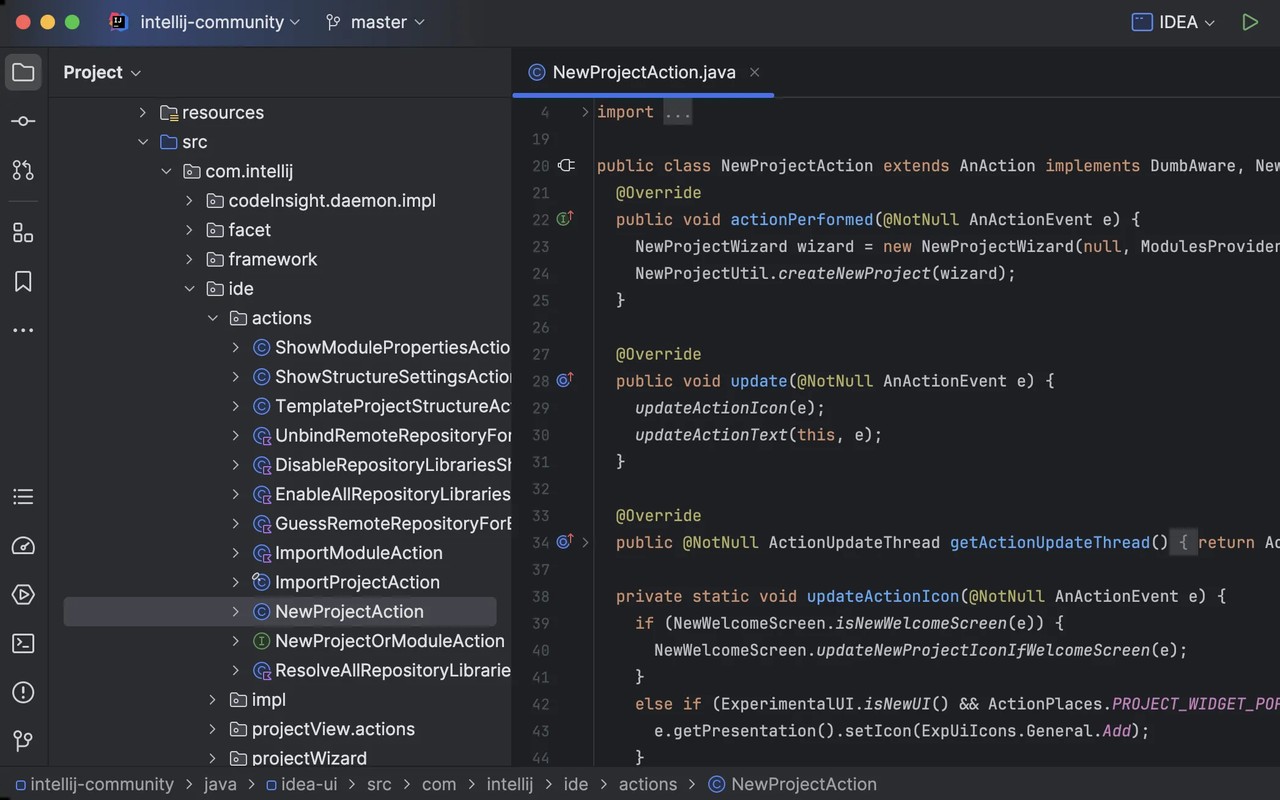The height and width of the screenshot is (800, 1280).
Task: Expand the projectView.actions package node
Action: (212, 729)
